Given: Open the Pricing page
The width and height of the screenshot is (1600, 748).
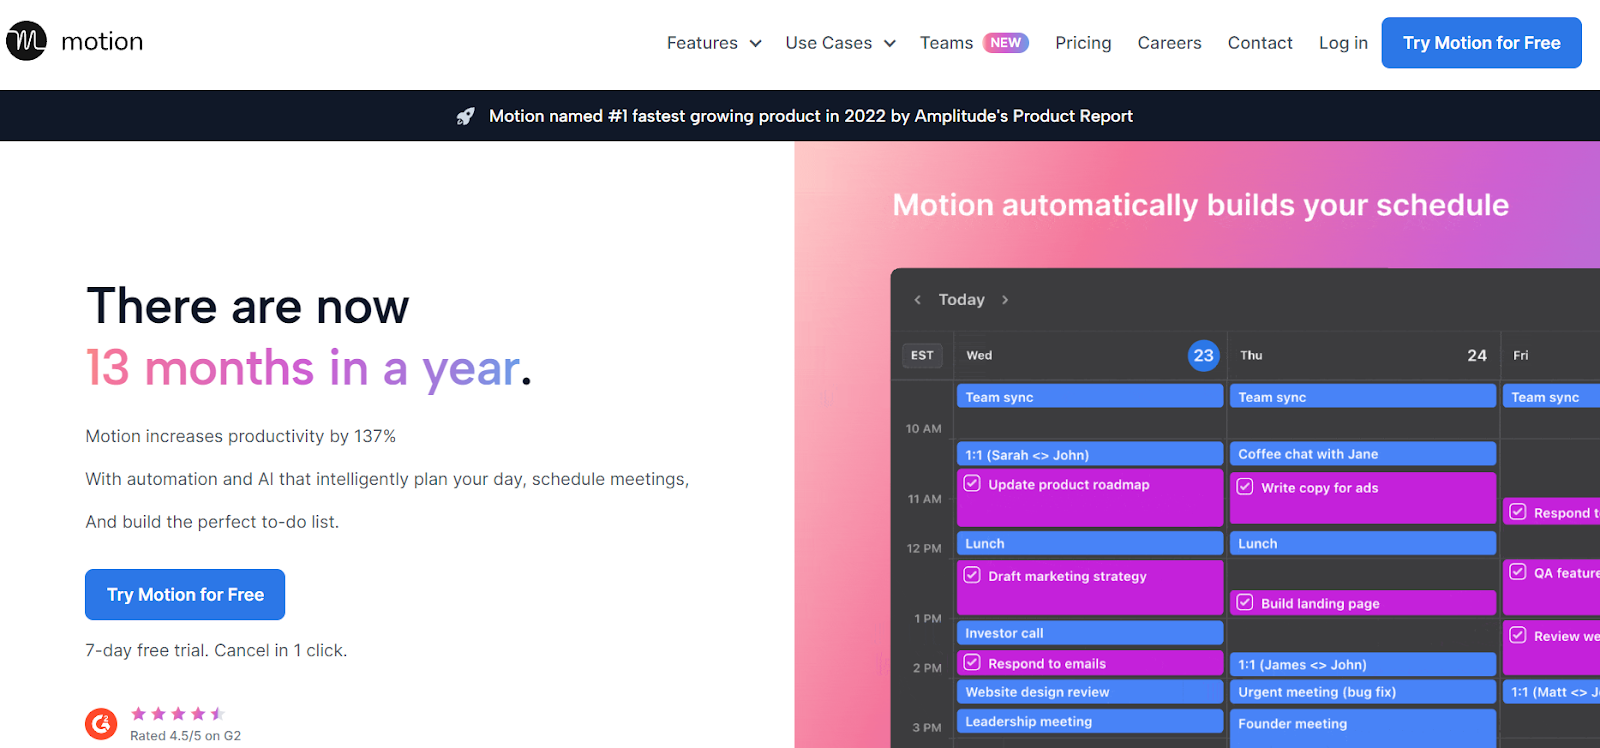Looking at the screenshot, I should (x=1083, y=43).
